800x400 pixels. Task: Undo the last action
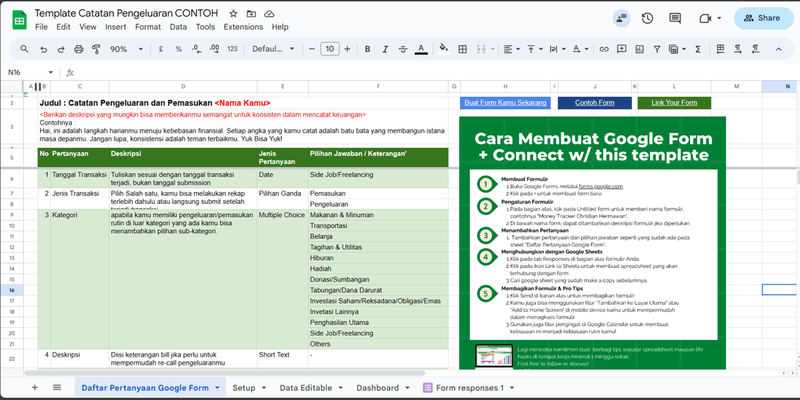click(43, 49)
